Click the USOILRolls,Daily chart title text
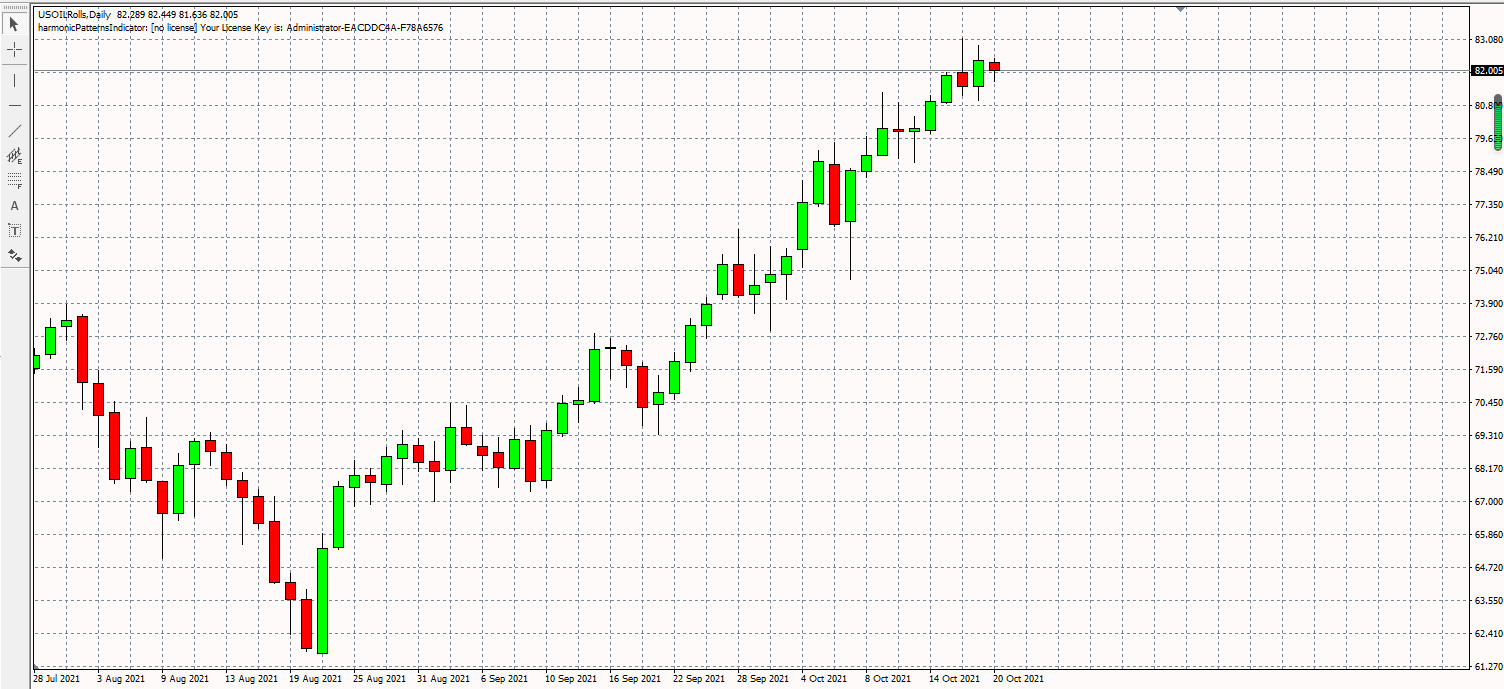Screen dimensions: 1504x689 pyautogui.click(x=74, y=15)
